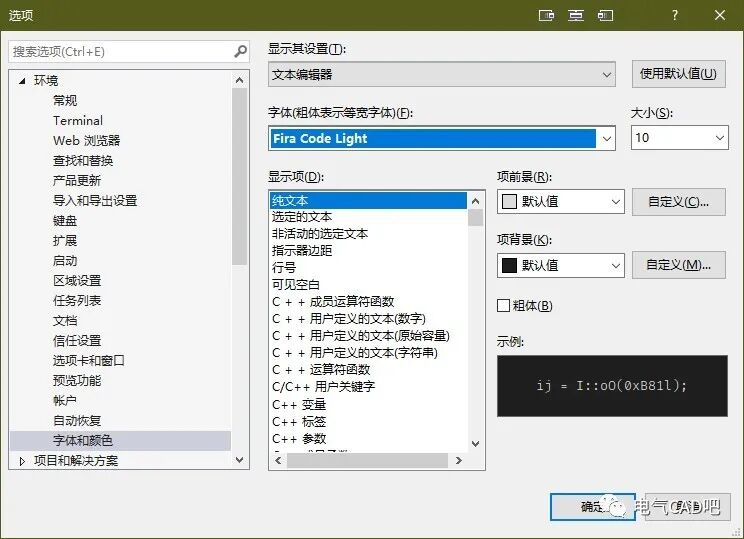The image size is (744, 539).
Task: Click display items horizontal scroll-right arrow
Action: 458,460
